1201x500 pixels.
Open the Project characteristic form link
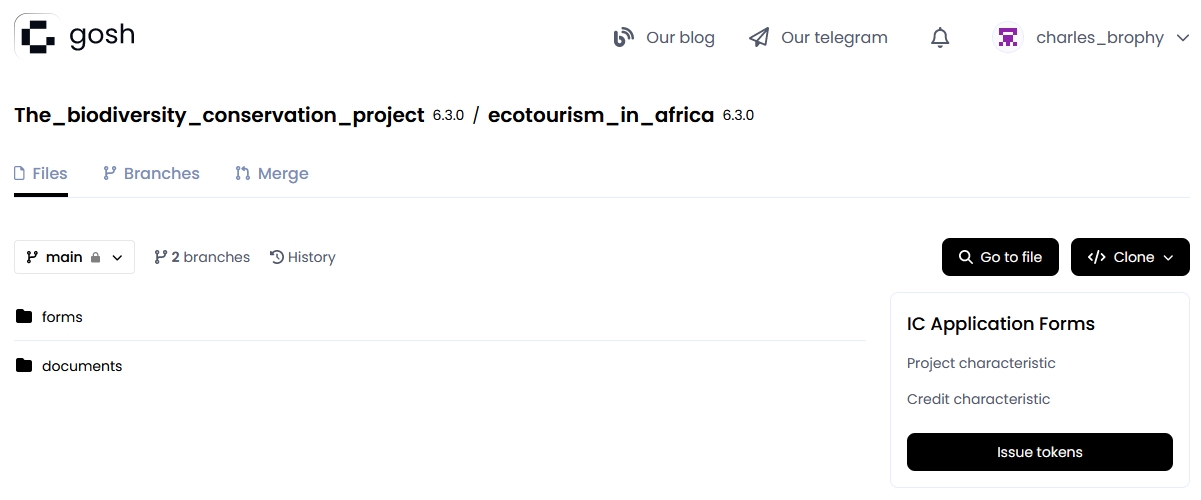point(981,363)
